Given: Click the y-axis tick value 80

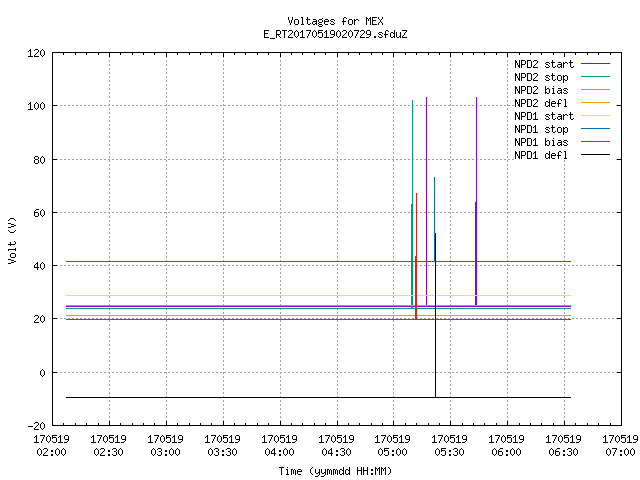Looking at the screenshot, I should 39,160.
